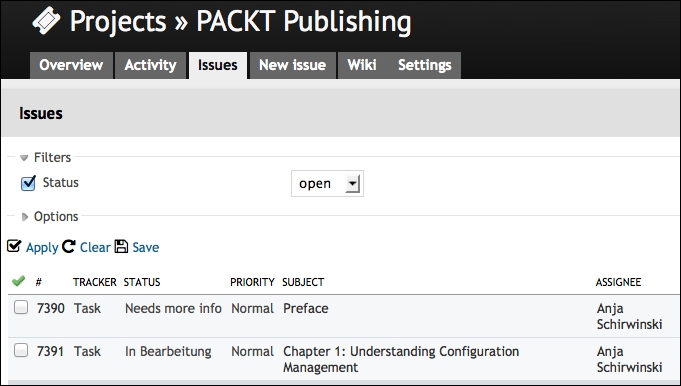This screenshot has height=386, width=681.
Task: Open the Settings tab
Action: (425, 65)
